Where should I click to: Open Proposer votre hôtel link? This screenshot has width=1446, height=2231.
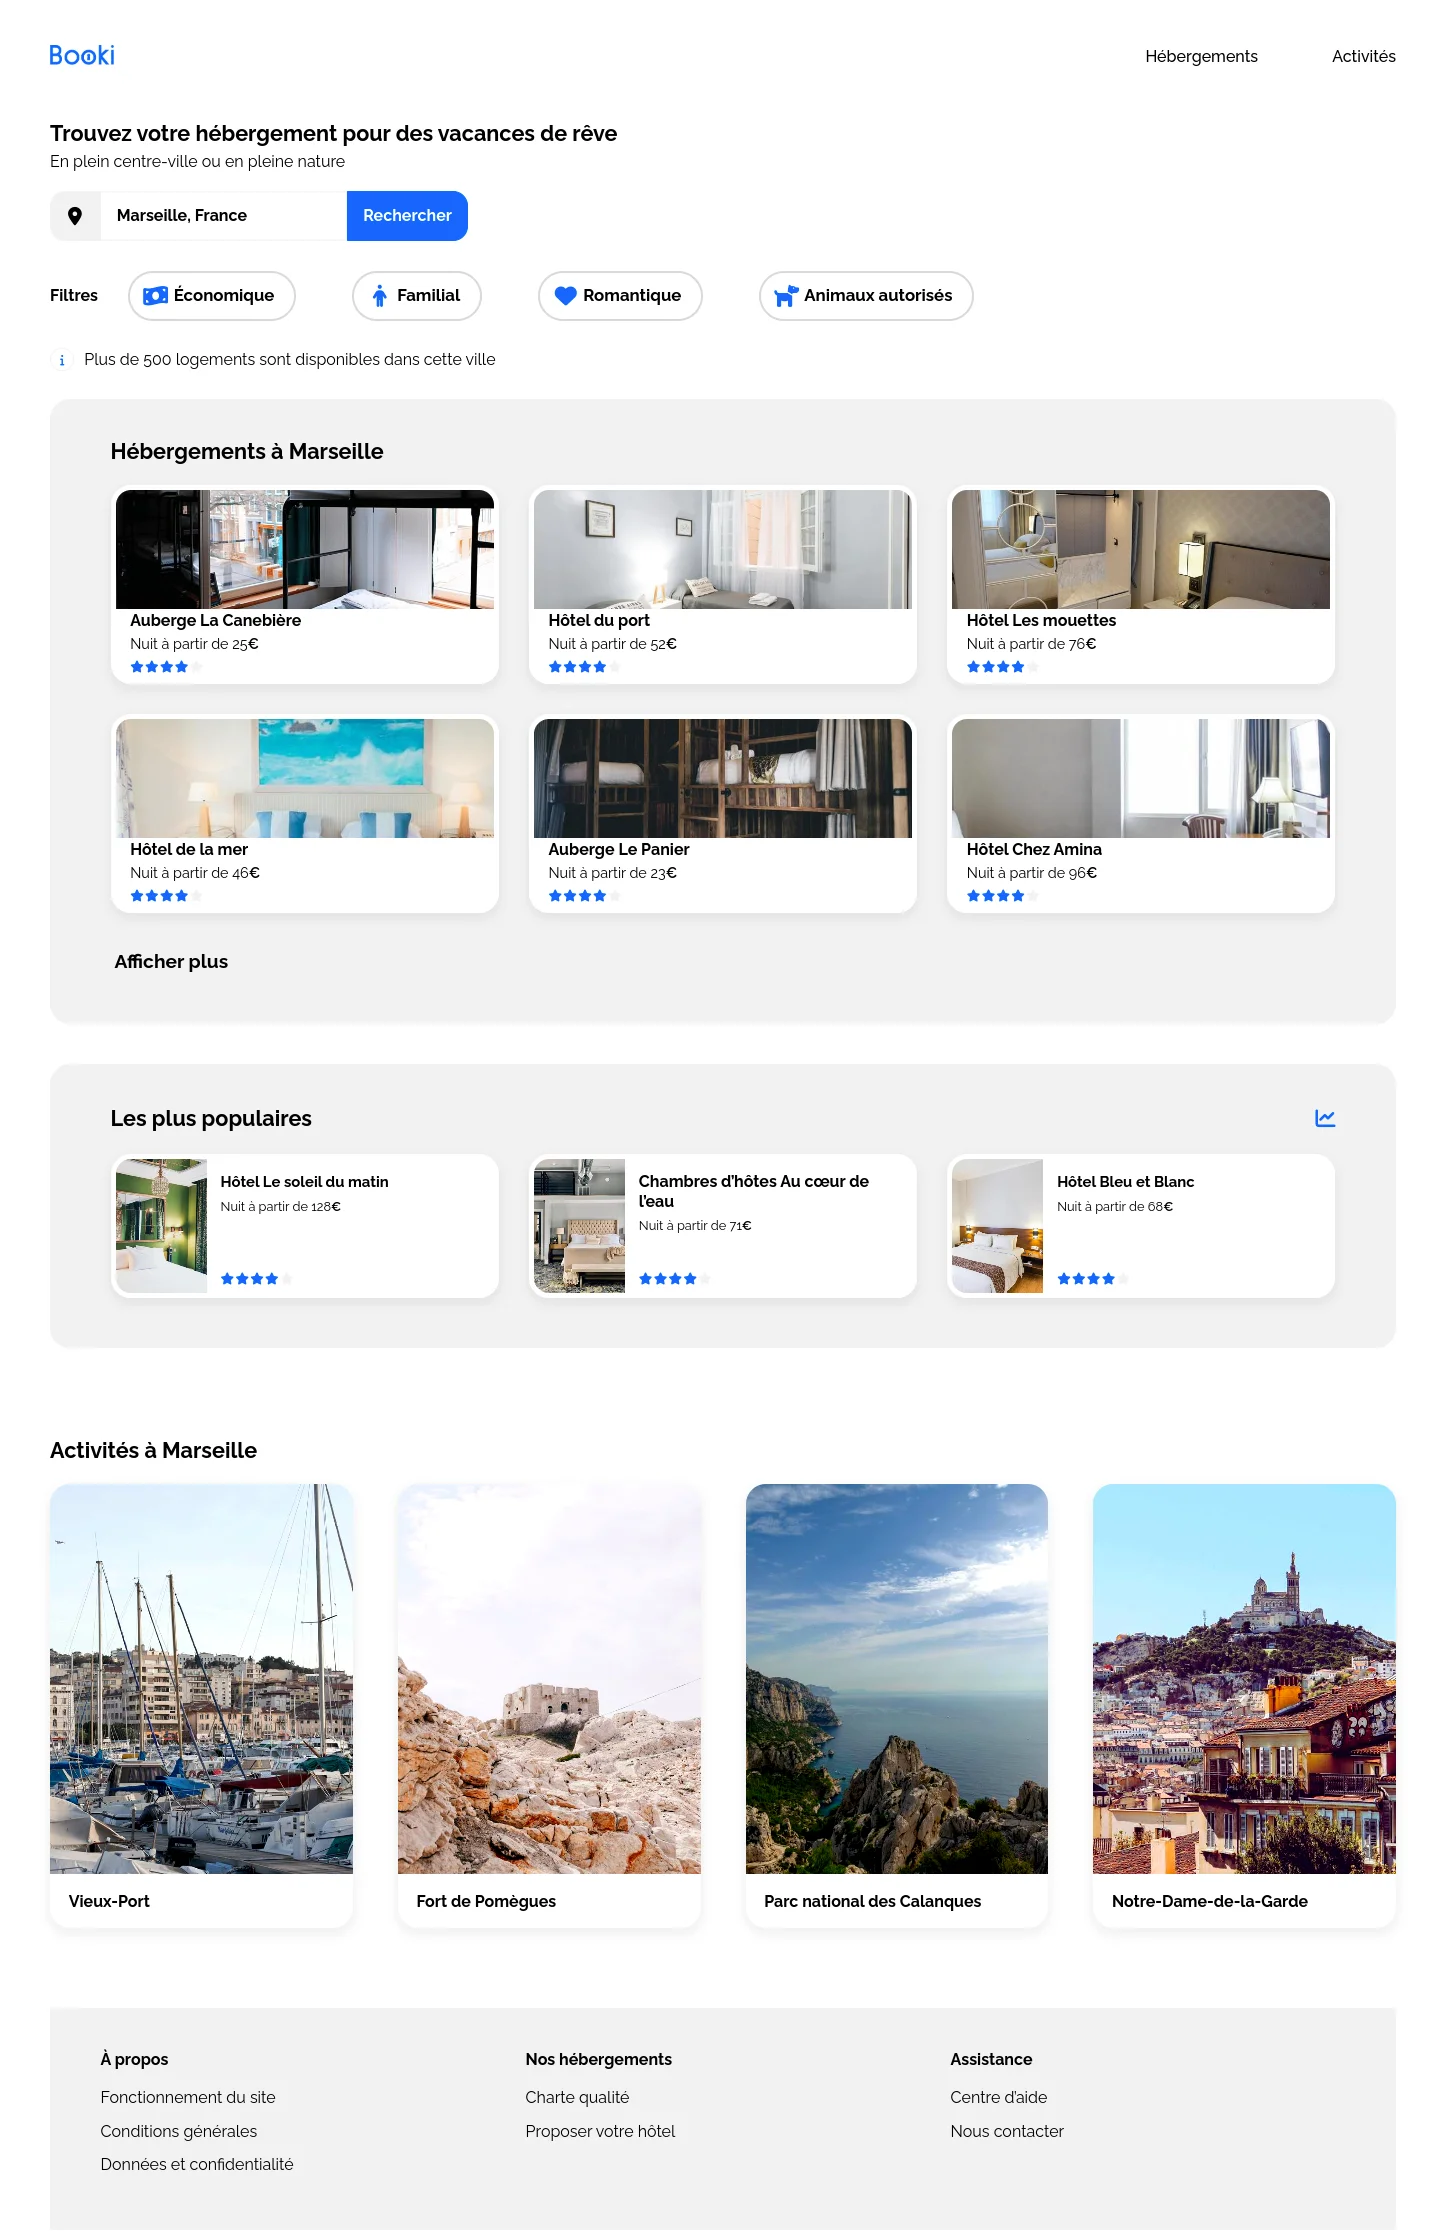click(600, 2131)
